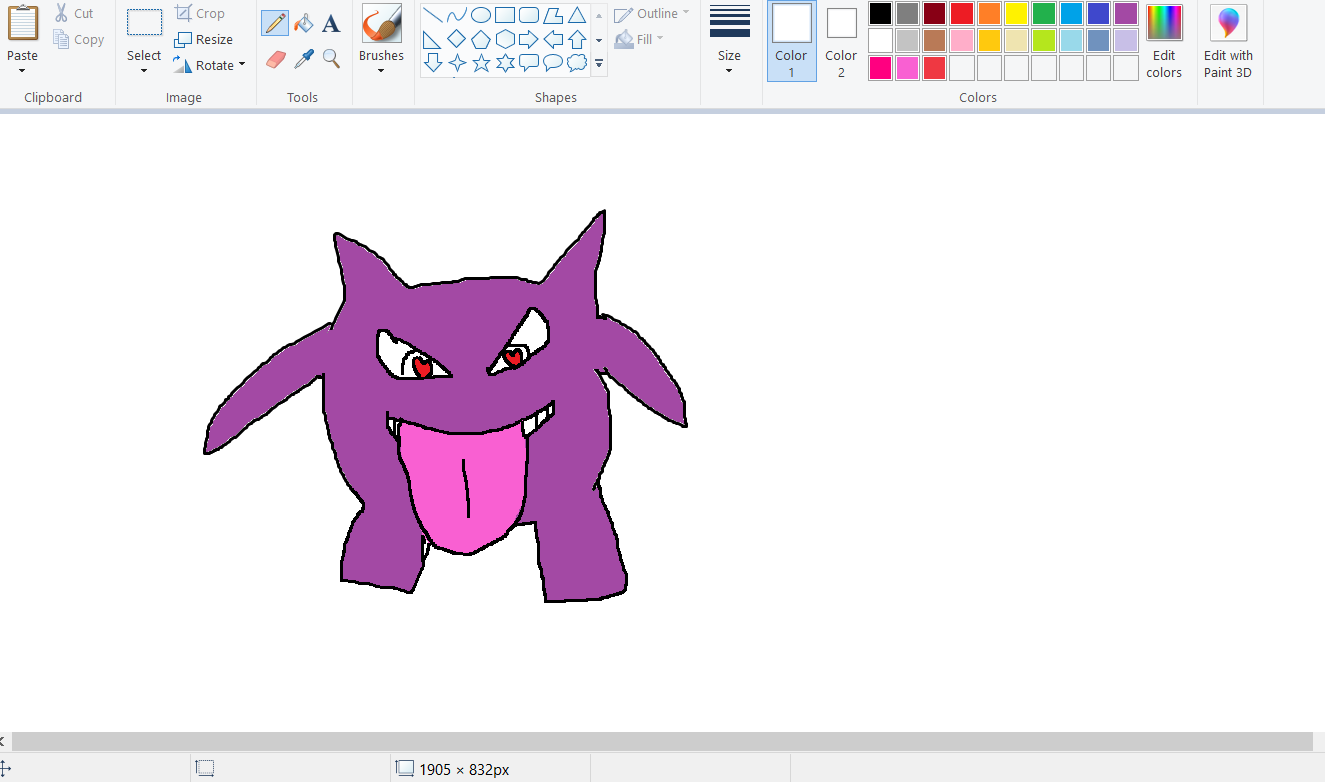Select the Five-point star shape
The height and width of the screenshot is (782, 1325).
point(481,63)
